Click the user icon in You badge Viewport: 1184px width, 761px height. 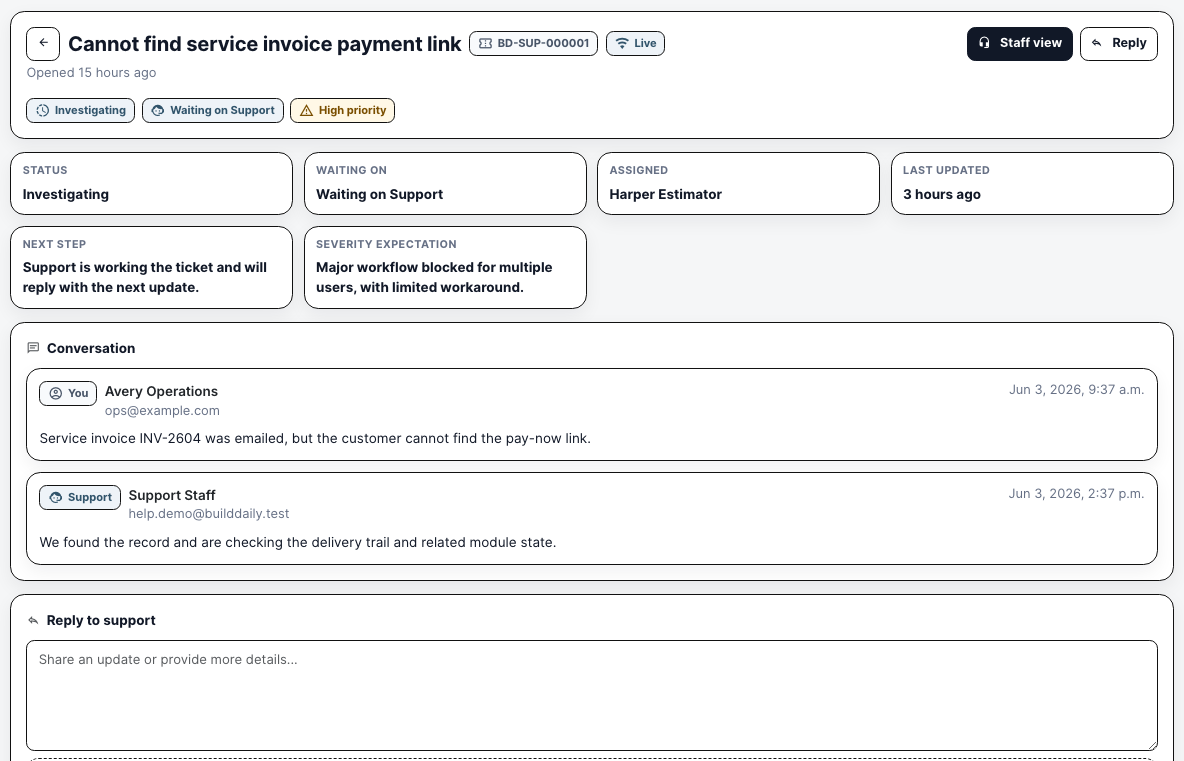[x=56, y=393]
